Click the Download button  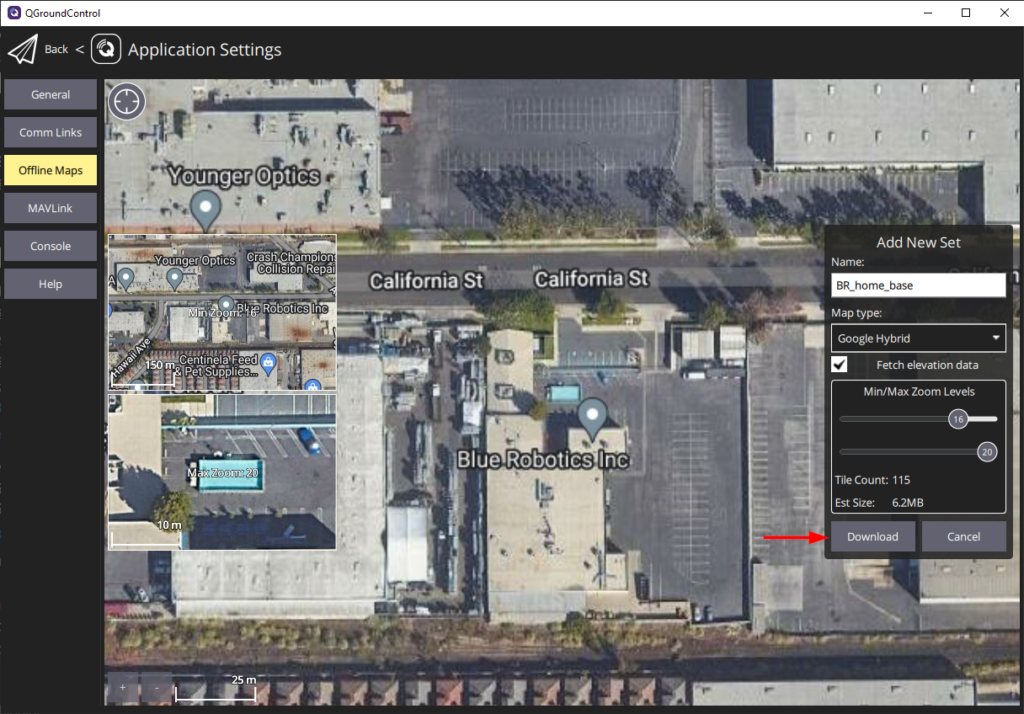tap(872, 536)
